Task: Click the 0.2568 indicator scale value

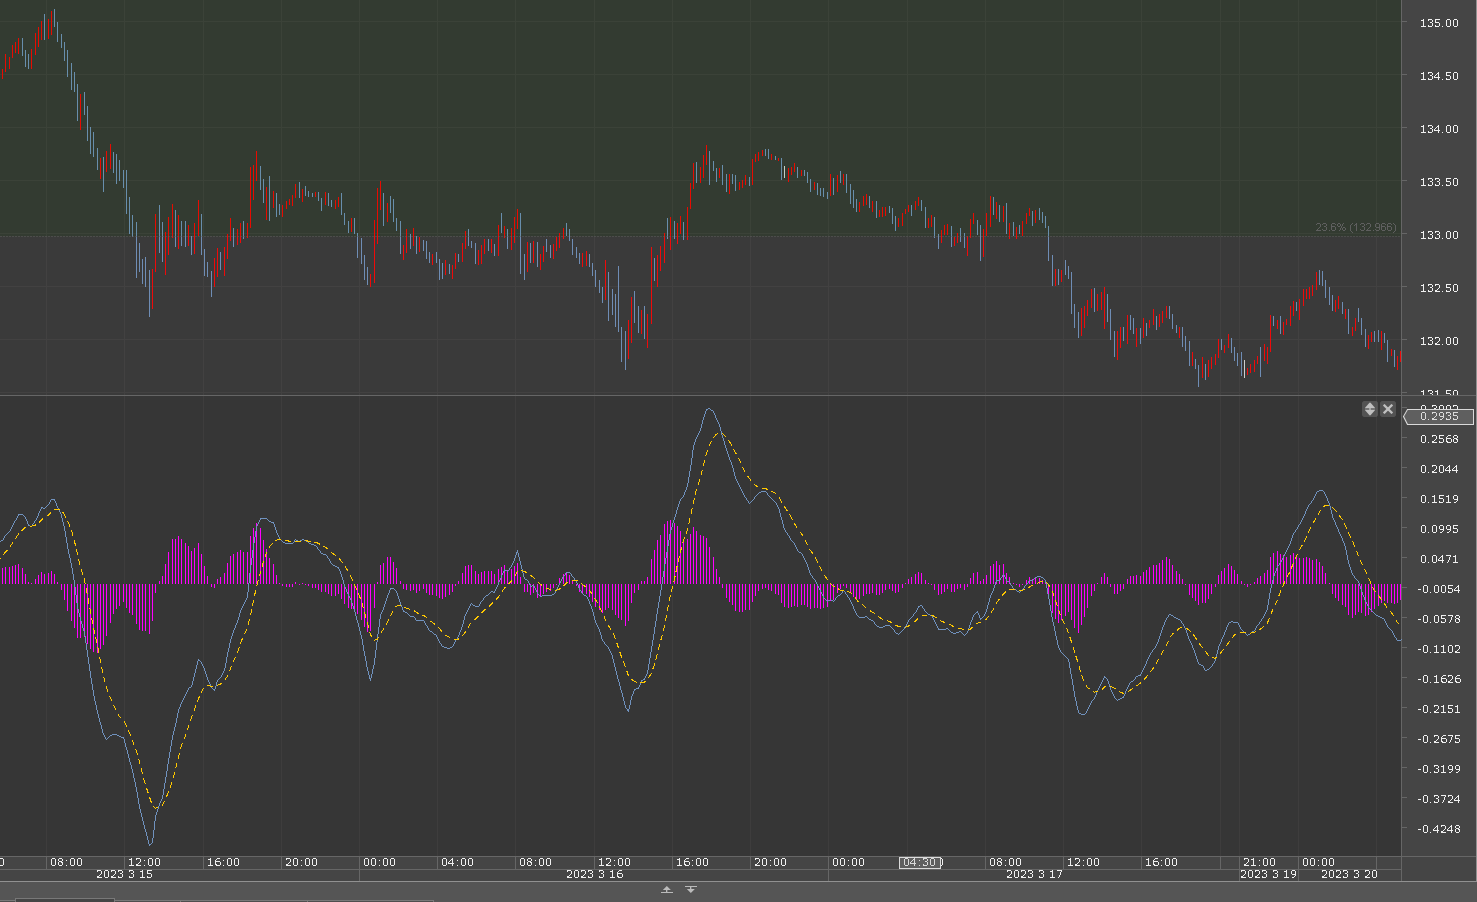Action: click(x=1440, y=439)
